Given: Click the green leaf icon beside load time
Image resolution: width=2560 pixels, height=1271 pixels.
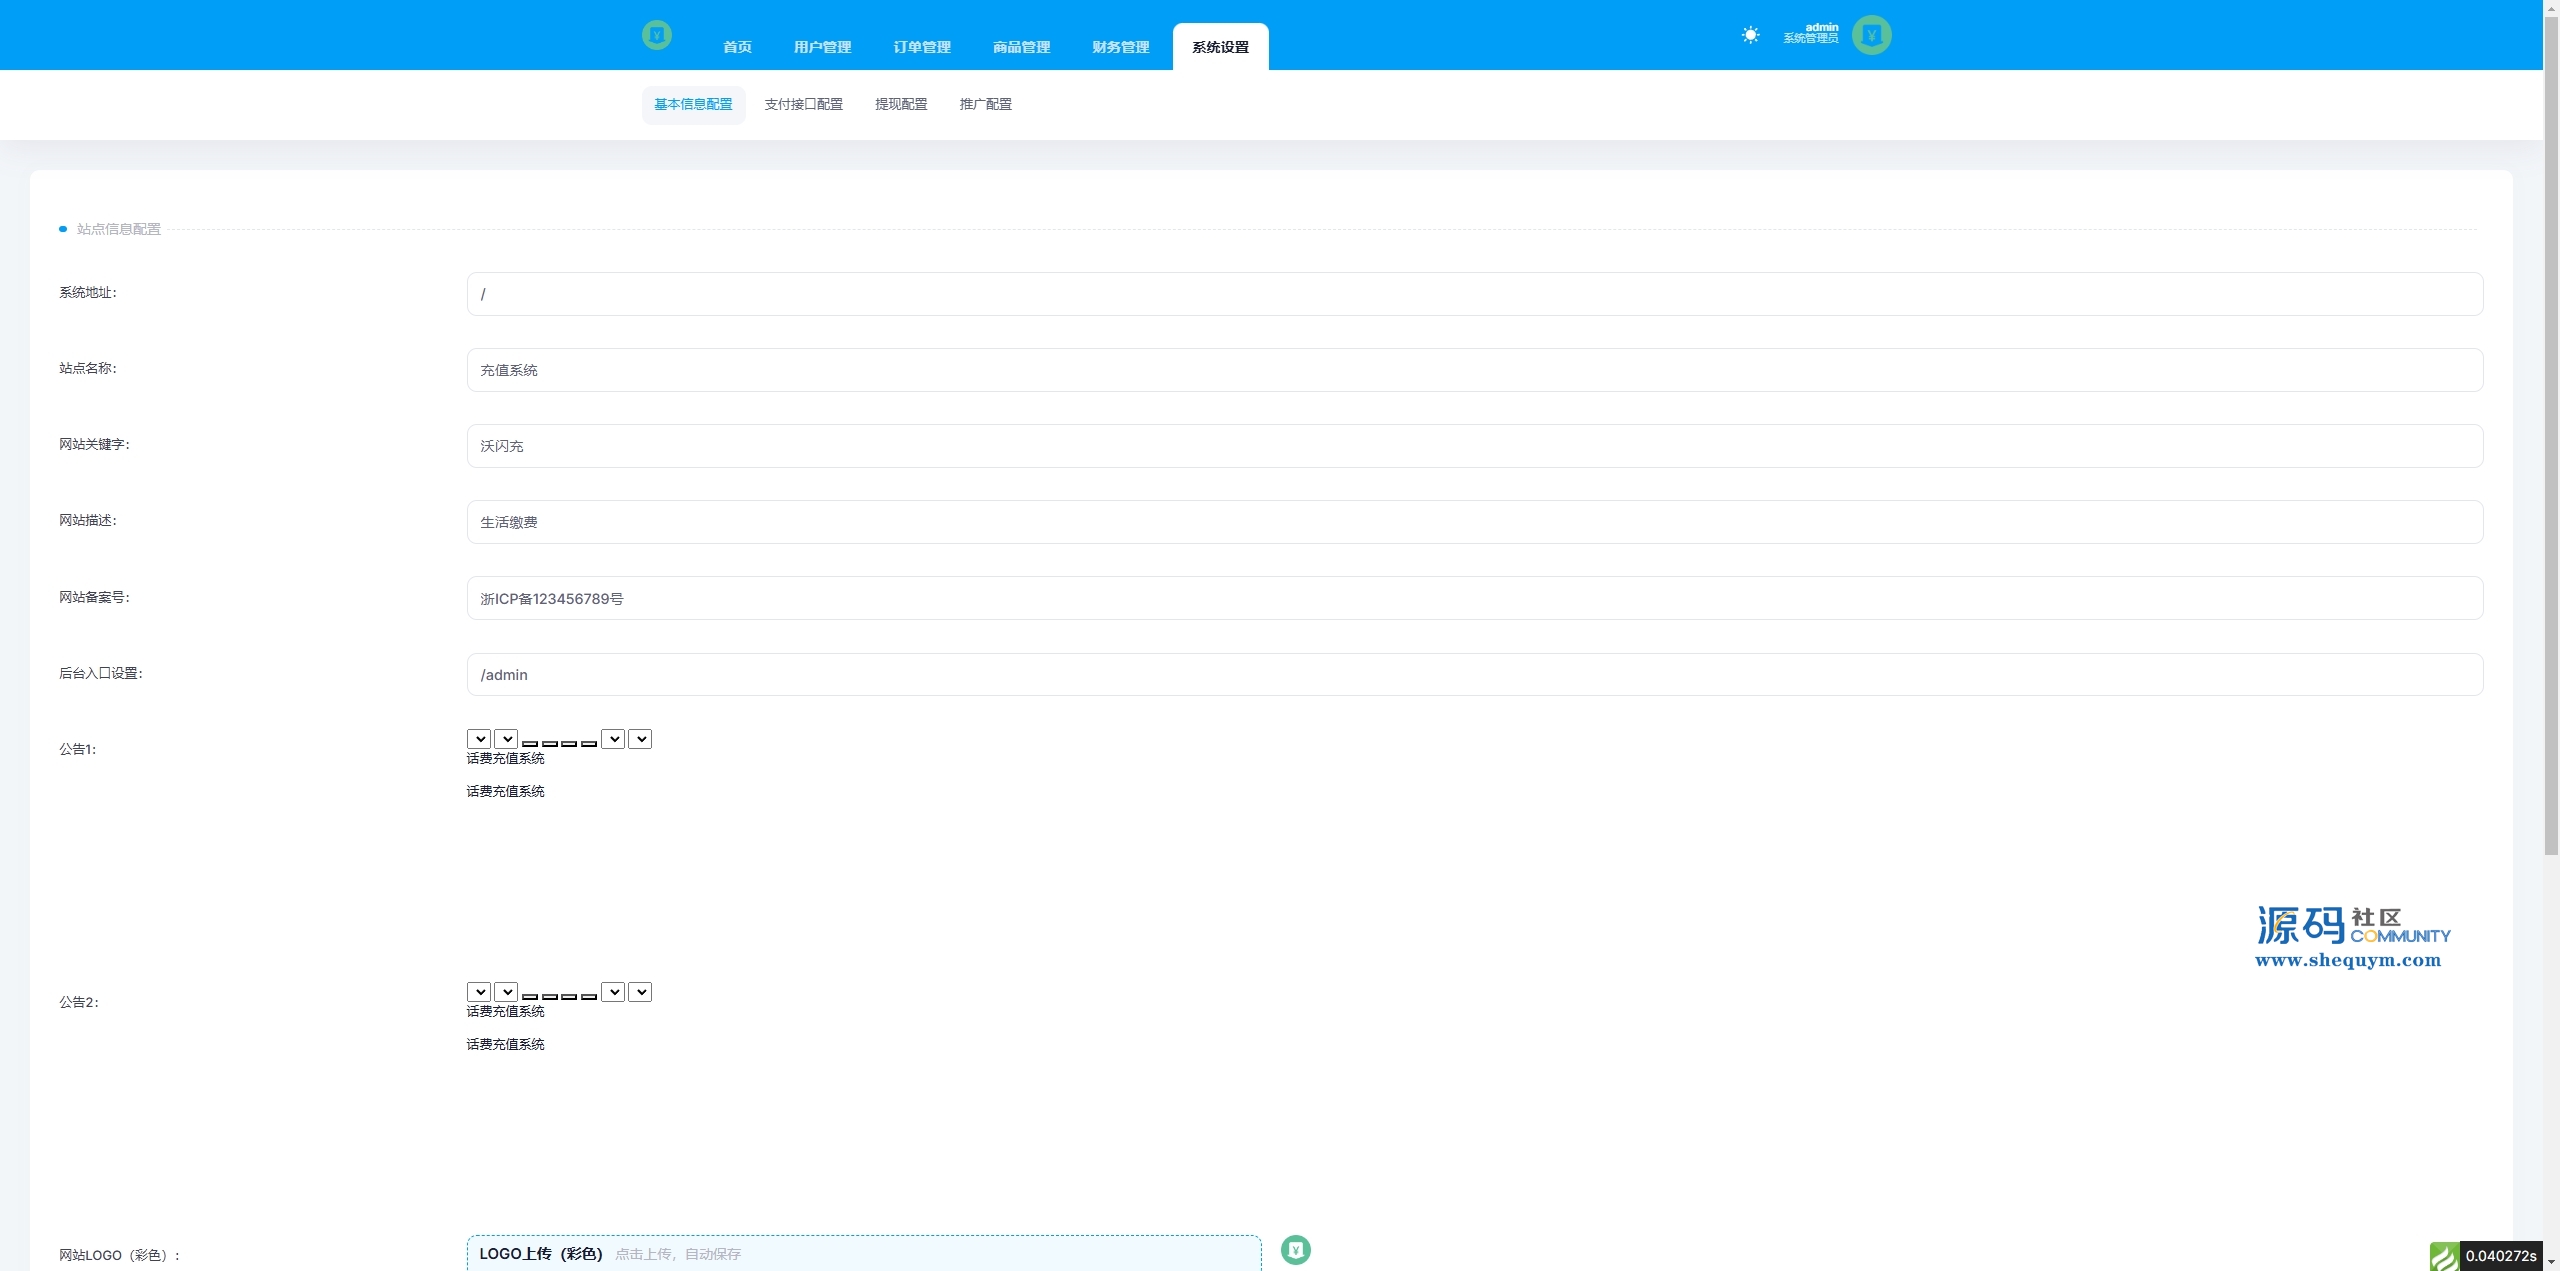Looking at the screenshot, I should click(2443, 1256).
